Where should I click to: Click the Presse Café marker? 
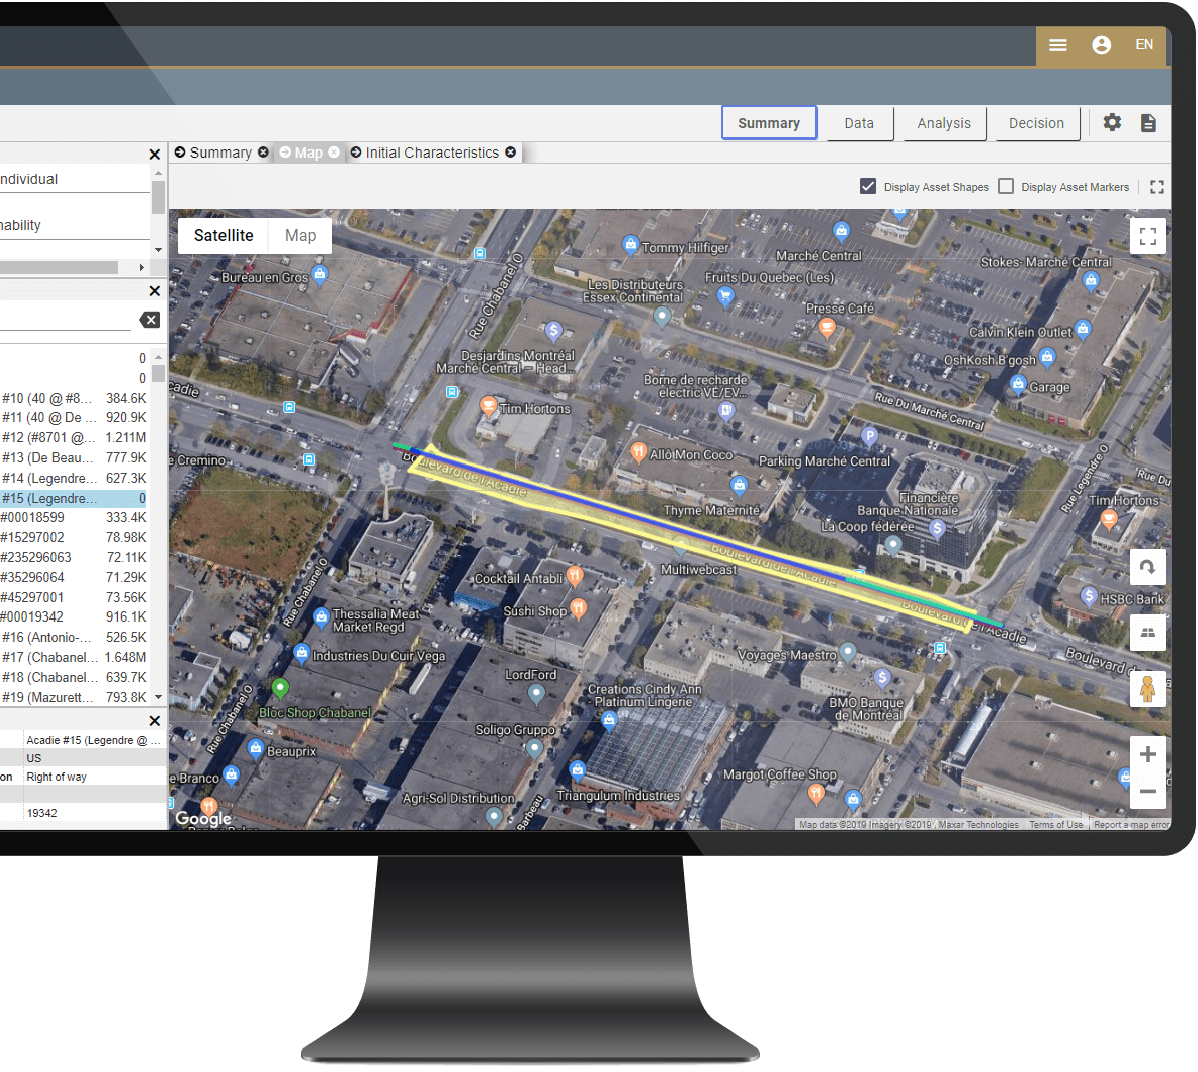coord(826,328)
